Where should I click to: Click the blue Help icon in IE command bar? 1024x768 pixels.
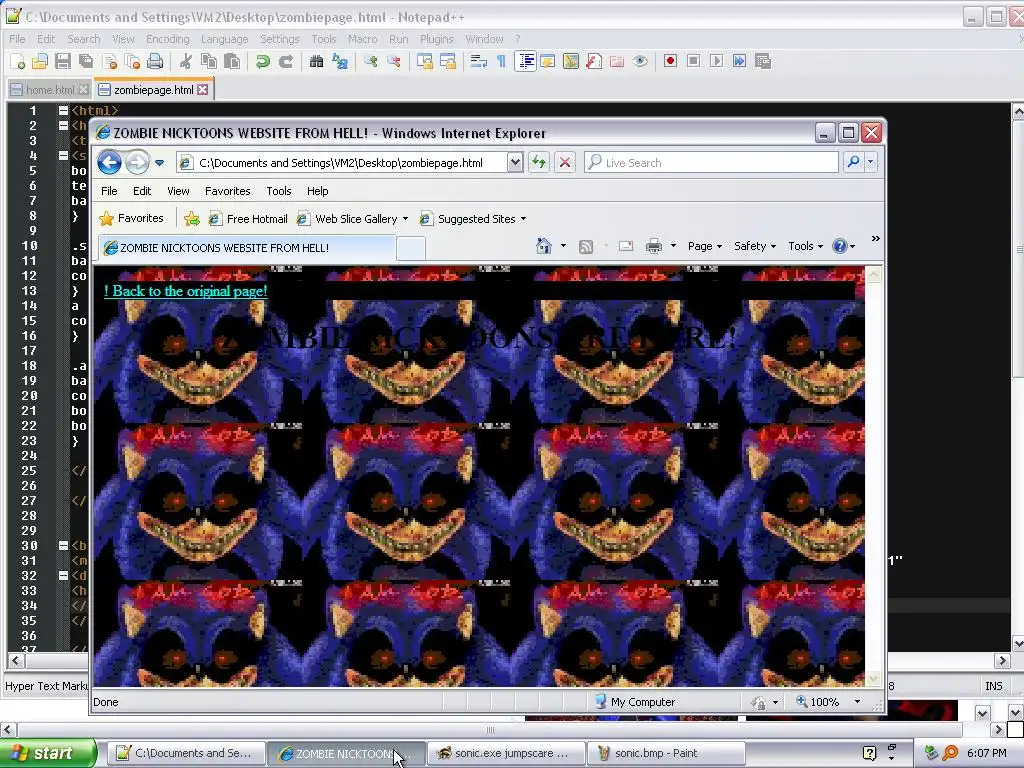tap(840, 246)
